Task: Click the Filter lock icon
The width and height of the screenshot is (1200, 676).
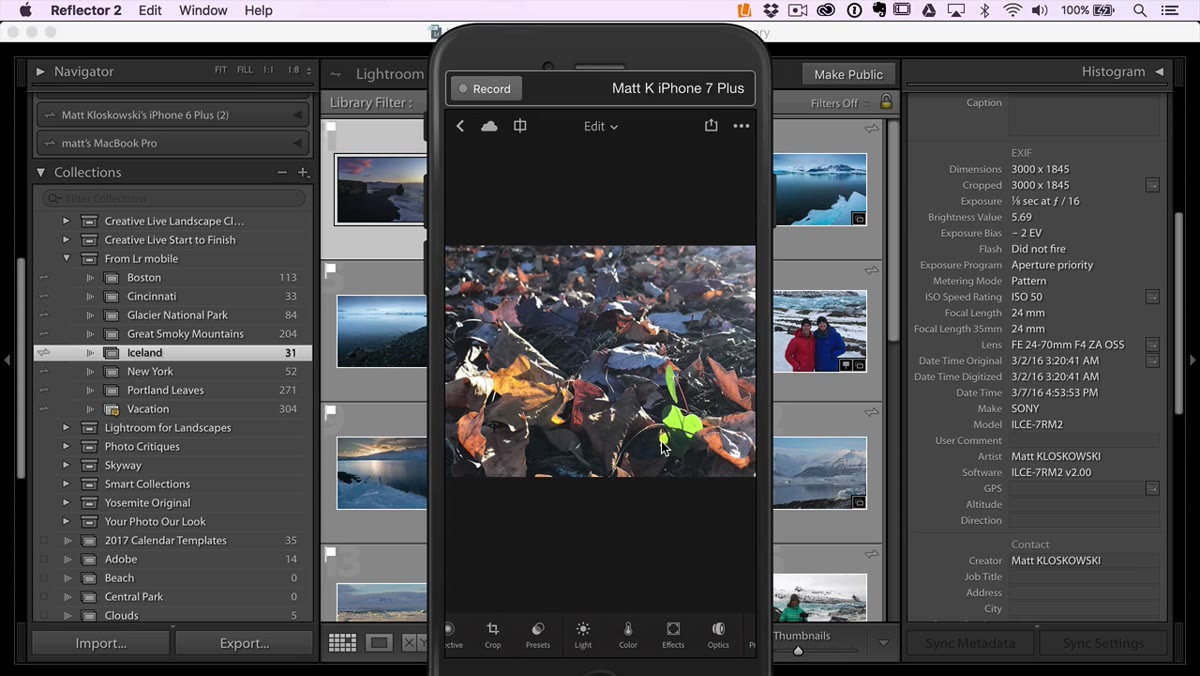Action: pyautogui.click(x=885, y=102)
